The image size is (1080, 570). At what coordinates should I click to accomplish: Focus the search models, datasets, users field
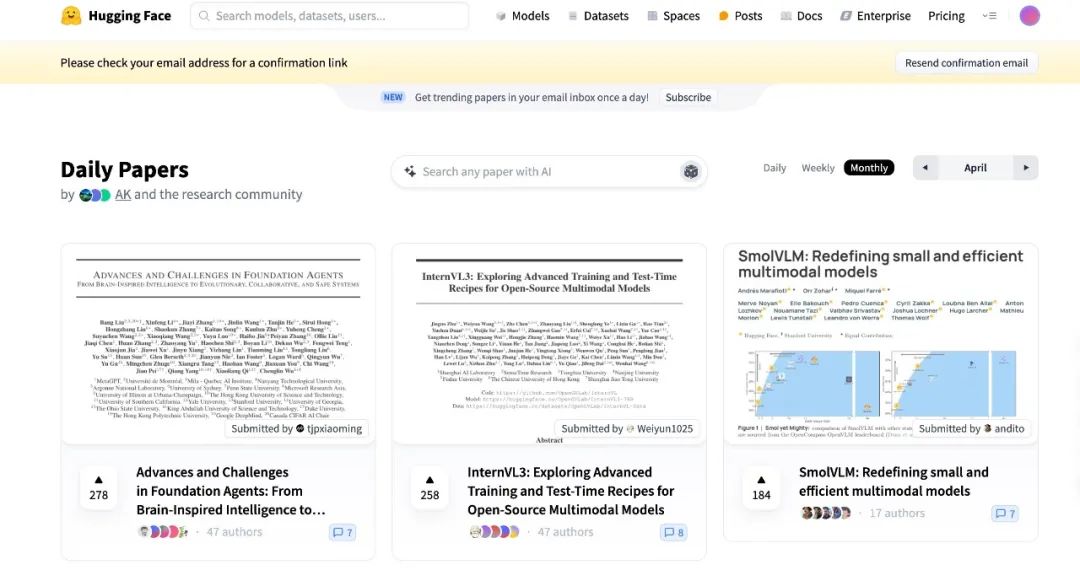click(x=329, y=16)
